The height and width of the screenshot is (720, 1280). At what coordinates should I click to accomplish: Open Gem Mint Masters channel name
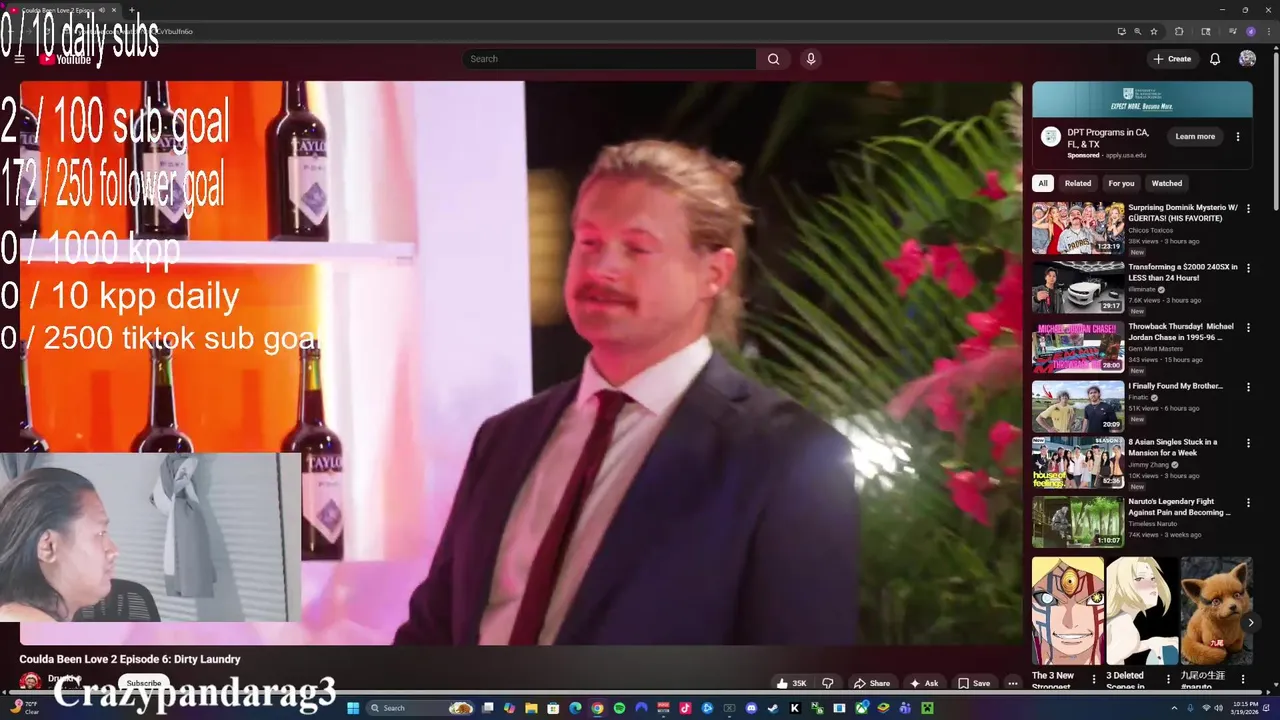[x=1154, y=349]
